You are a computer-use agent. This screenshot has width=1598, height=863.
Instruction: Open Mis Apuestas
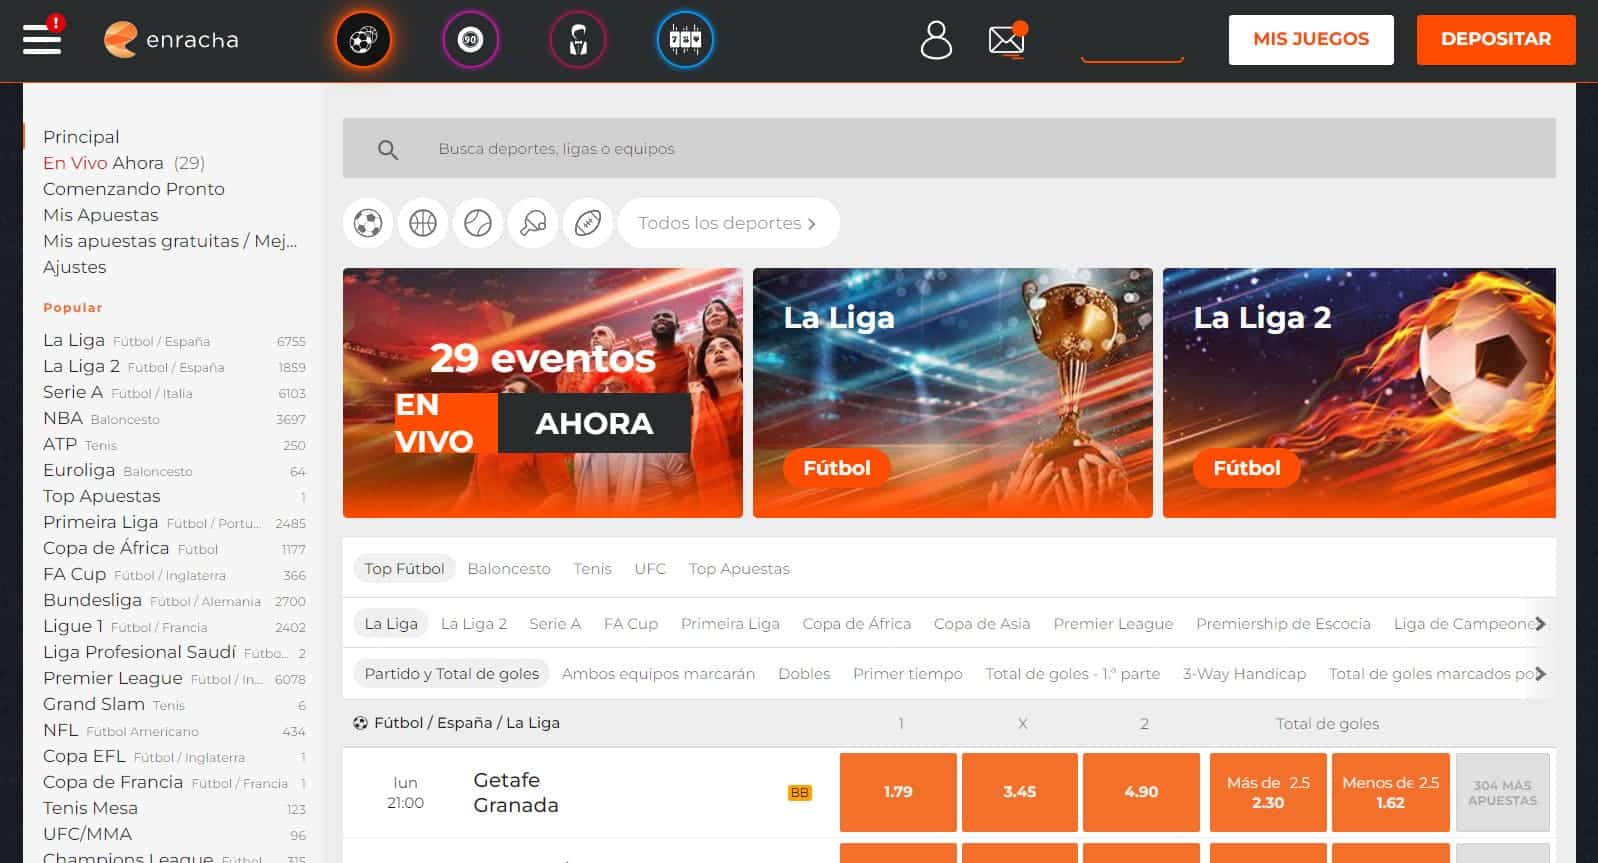click(101, 215)
